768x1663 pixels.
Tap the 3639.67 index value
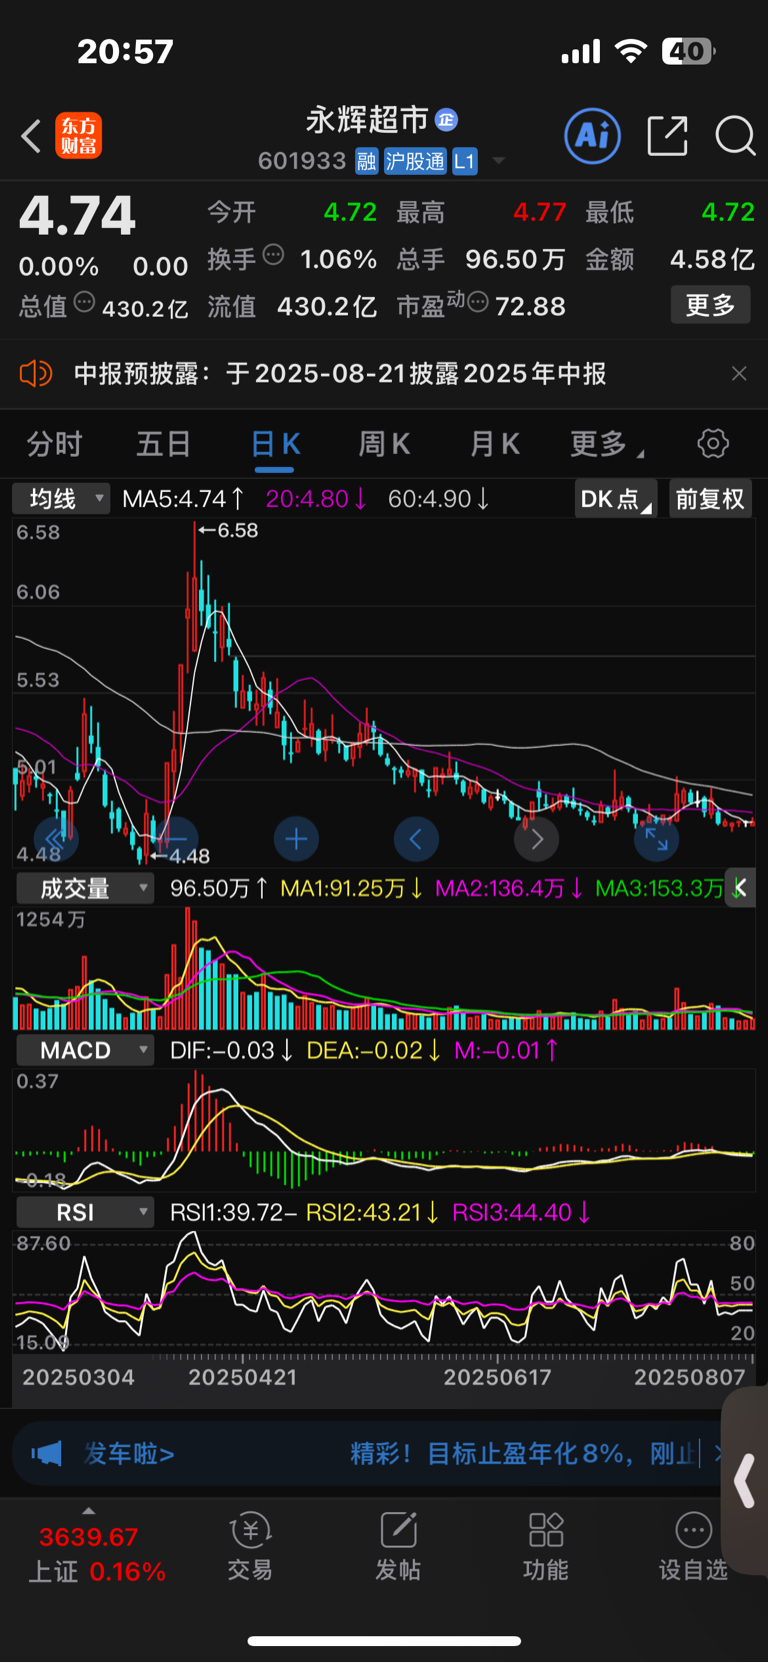[x=88, y=1537]
